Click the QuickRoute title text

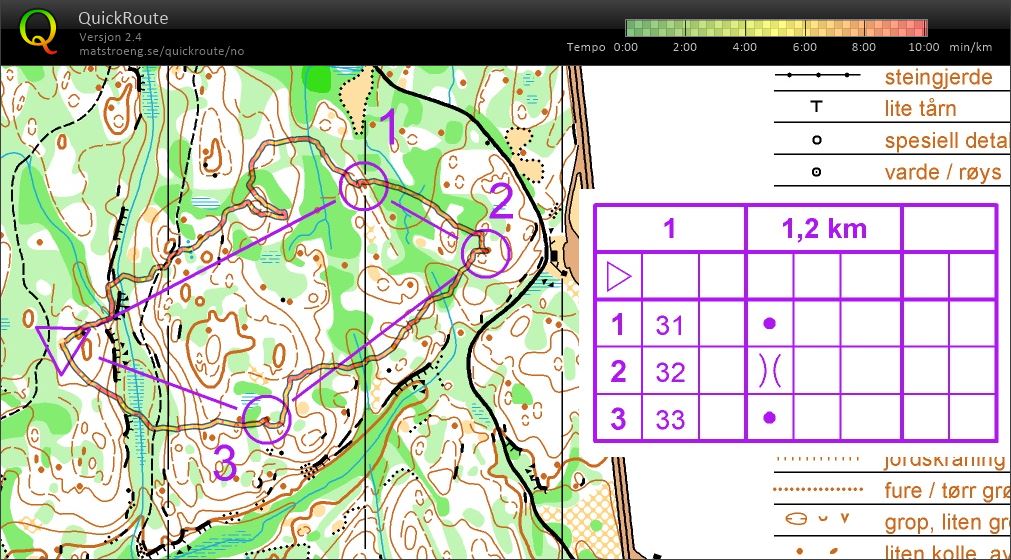123,18
